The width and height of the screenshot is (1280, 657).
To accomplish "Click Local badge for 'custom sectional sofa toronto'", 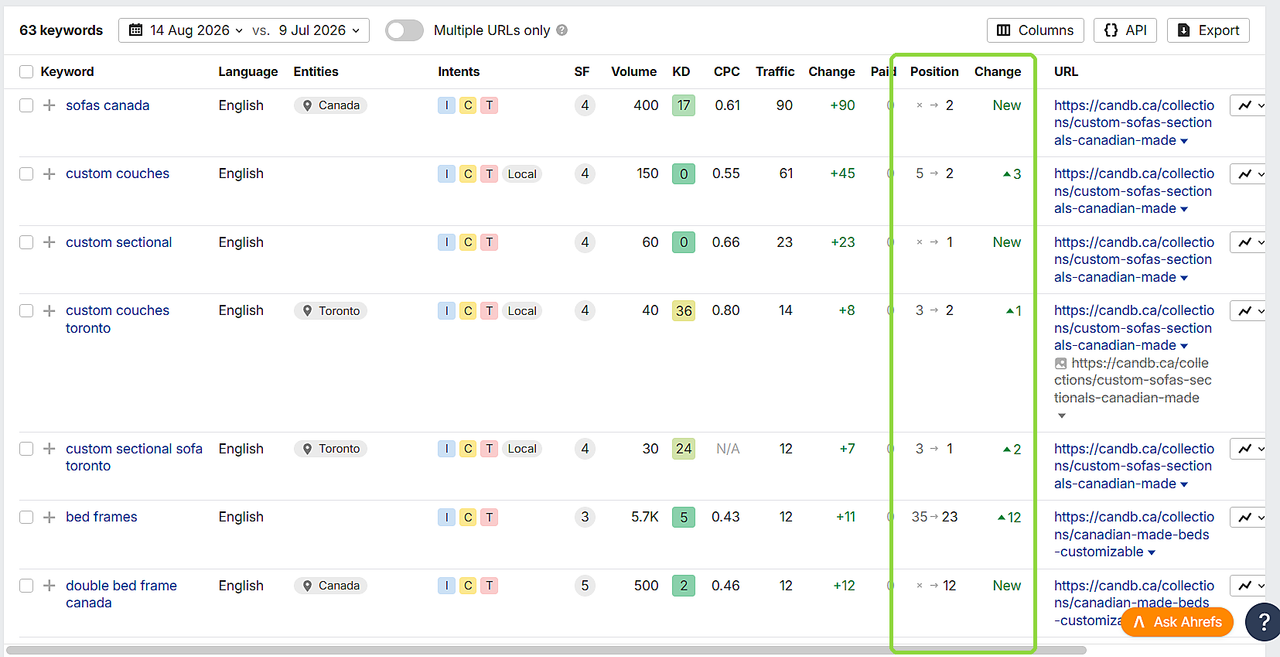I will [x=522, y=449].
